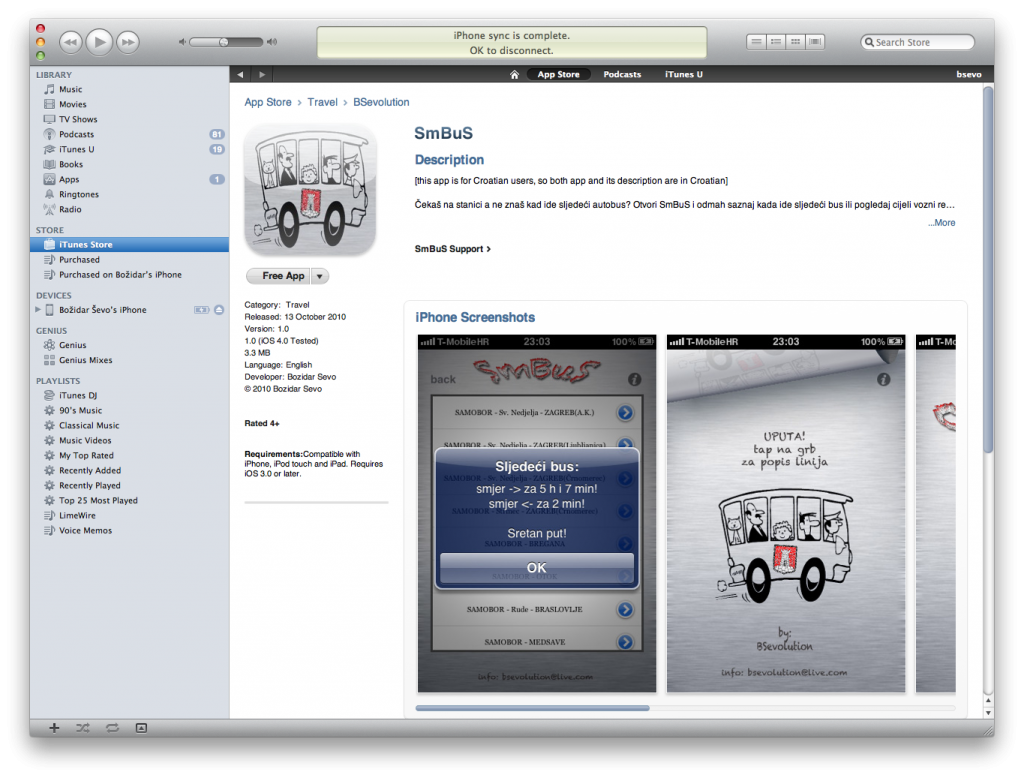
Task: Click the high volume speaker icon
Action: coord(272,42)
